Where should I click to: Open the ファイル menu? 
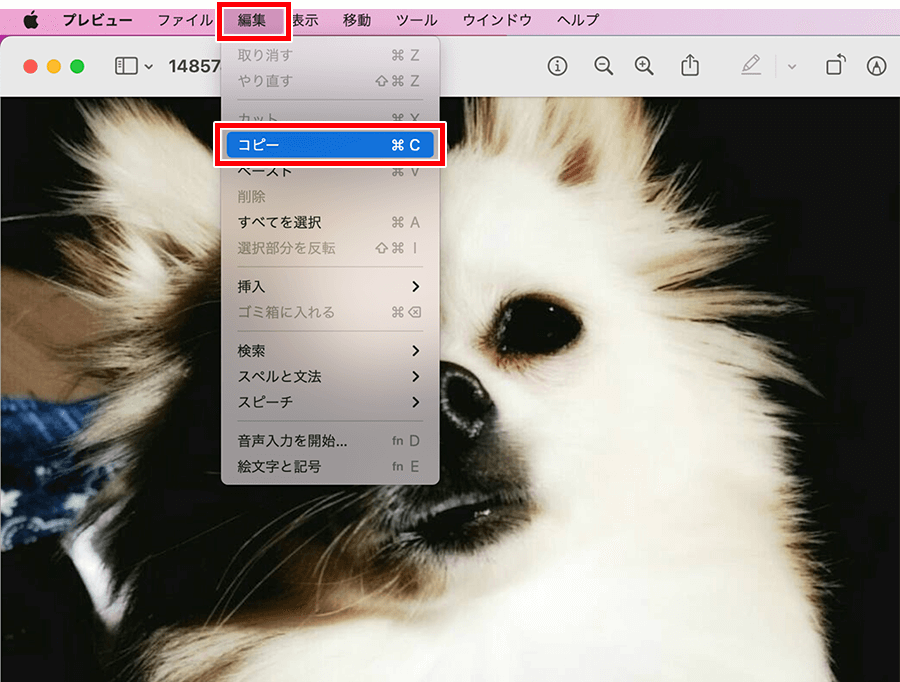(x=185, y=20)
